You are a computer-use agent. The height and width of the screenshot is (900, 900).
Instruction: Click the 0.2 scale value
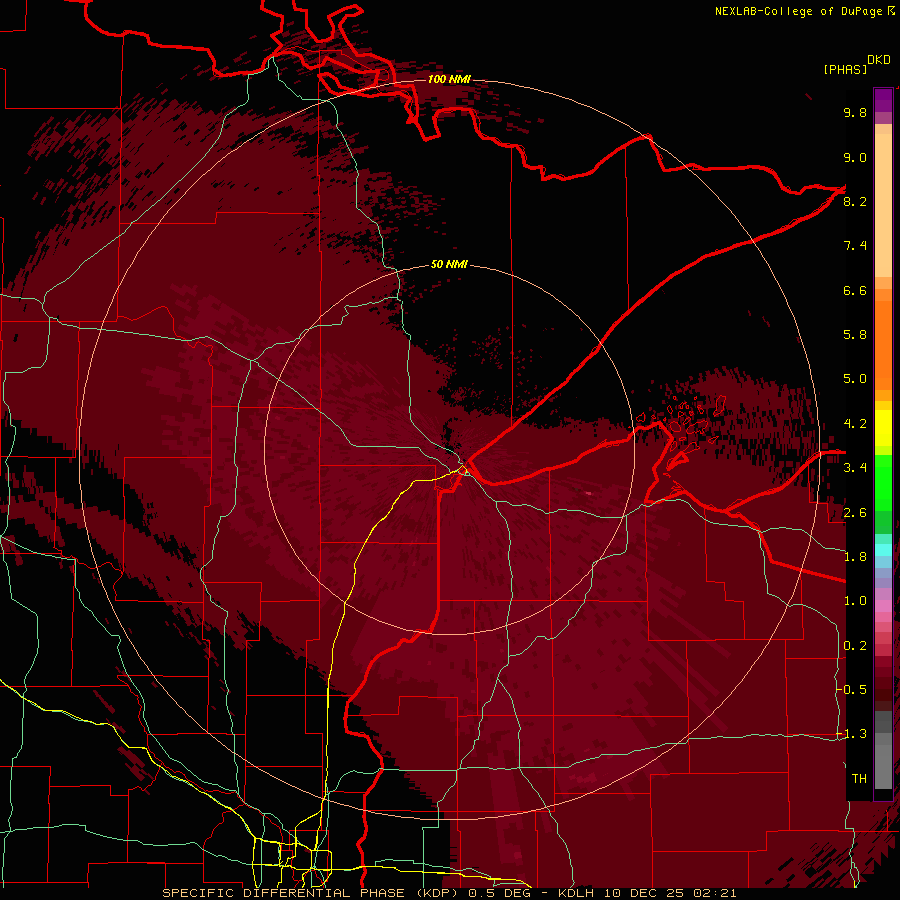(855, 646)
